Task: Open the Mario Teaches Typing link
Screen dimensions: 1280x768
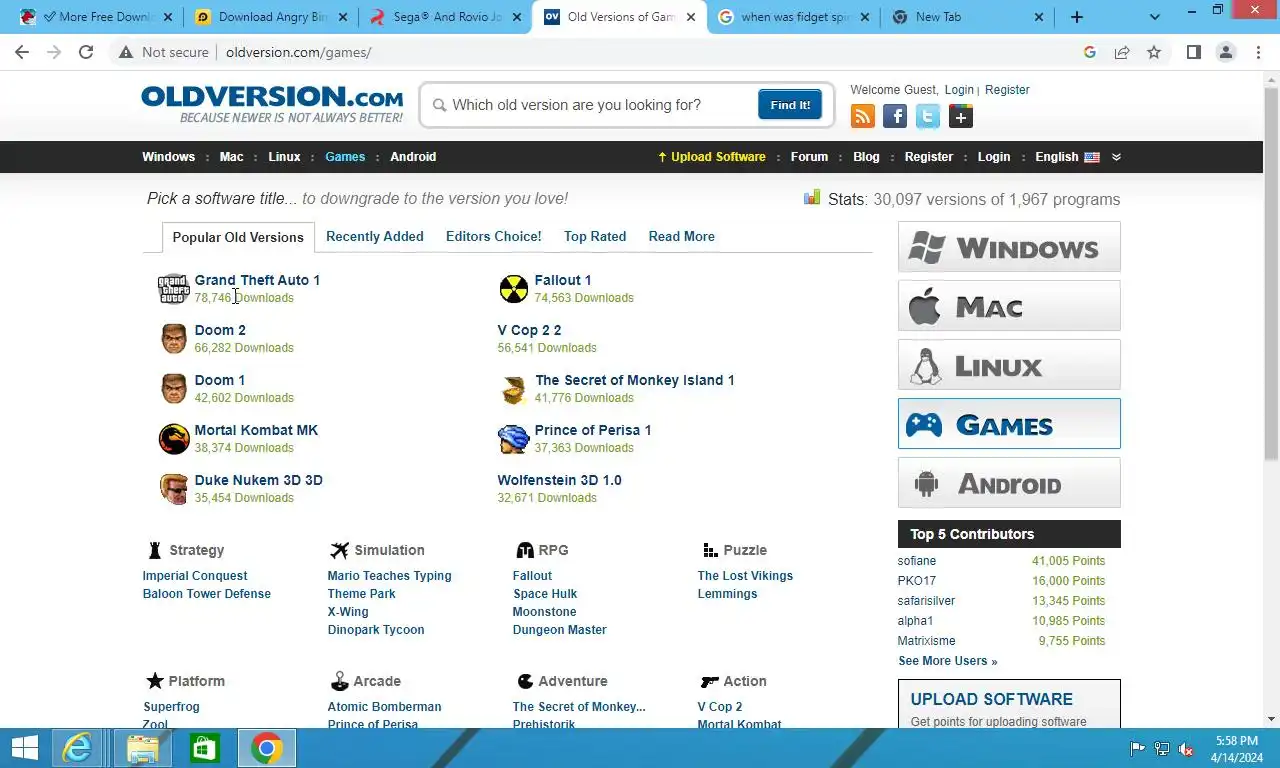Action: (389, 576)
